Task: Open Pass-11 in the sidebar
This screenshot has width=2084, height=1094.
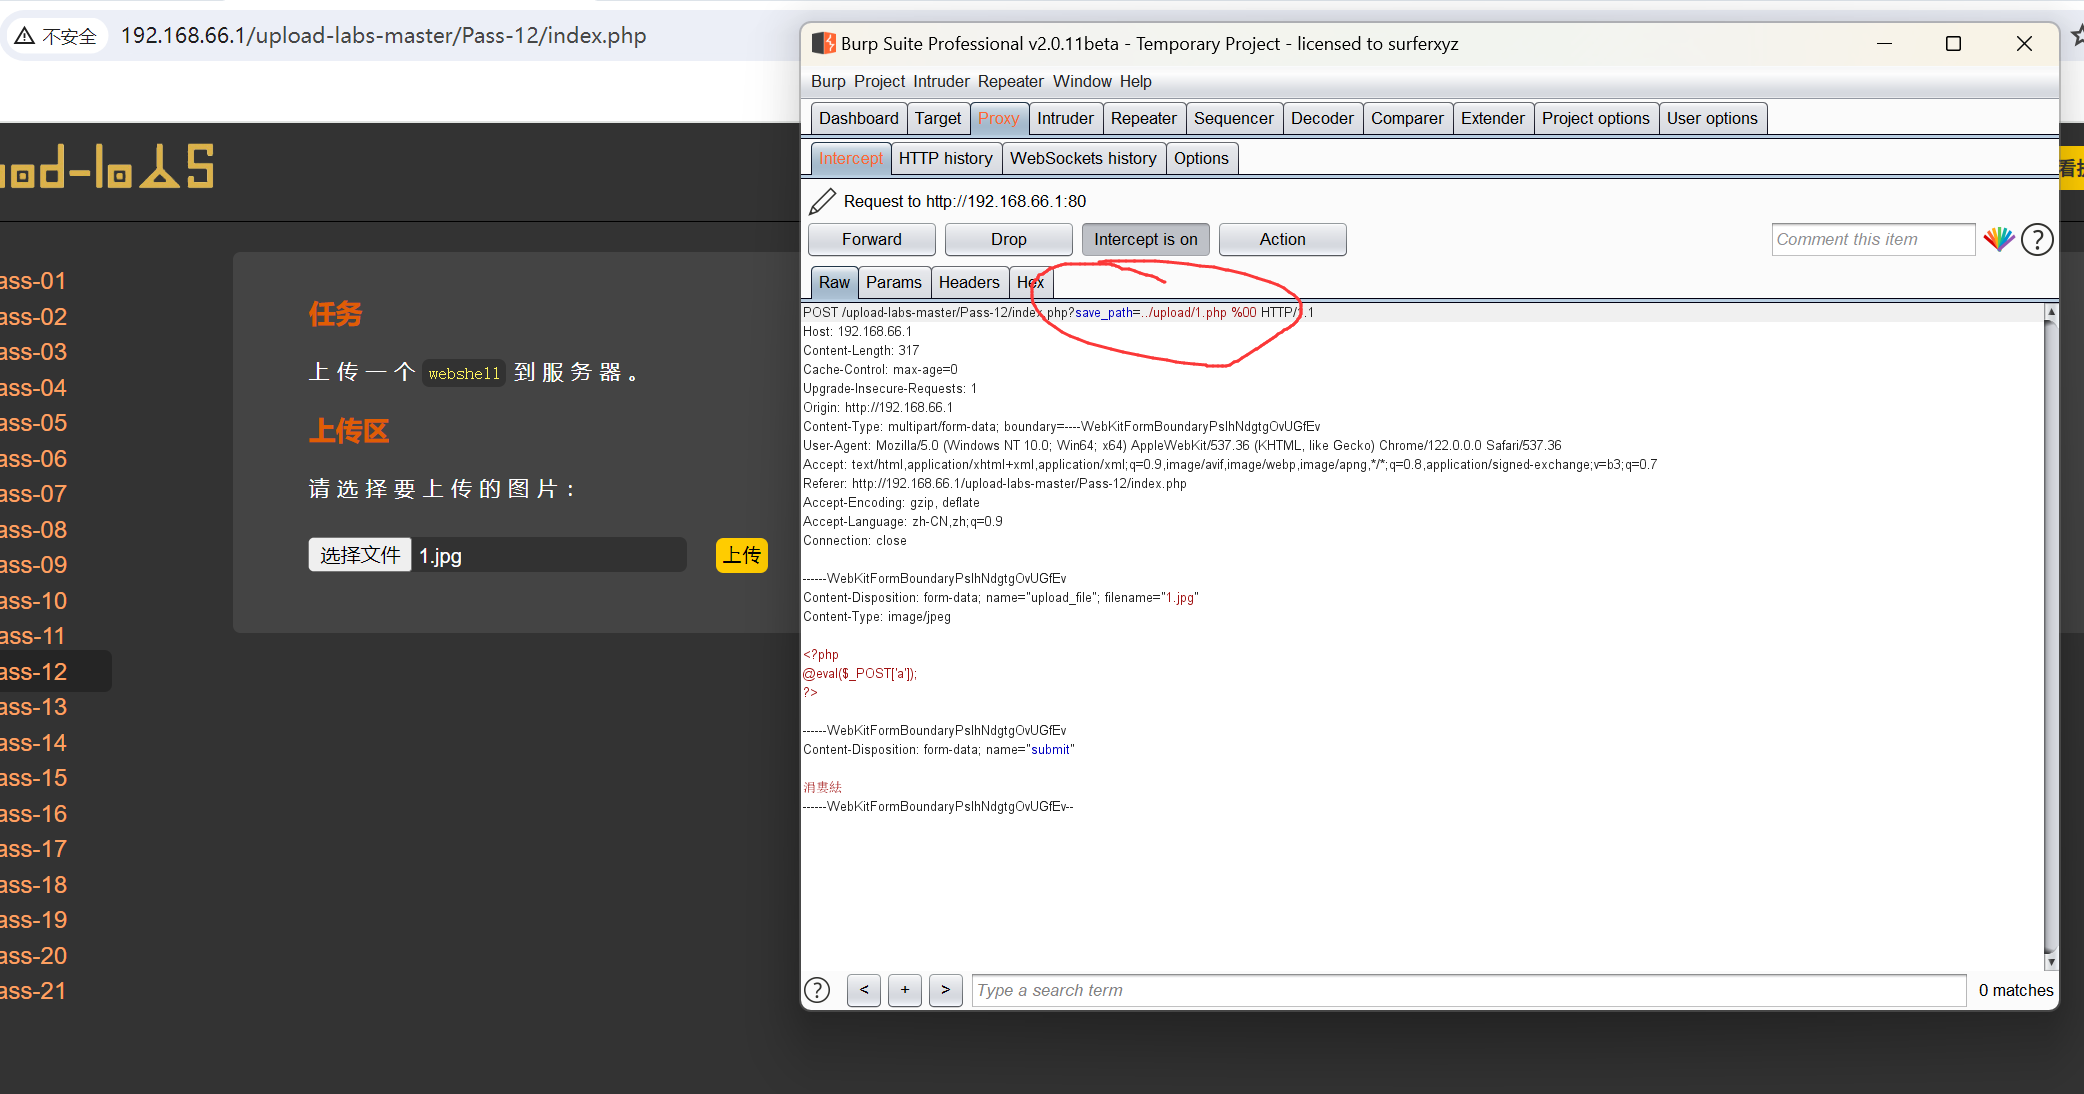Action: tap(33, 637)
